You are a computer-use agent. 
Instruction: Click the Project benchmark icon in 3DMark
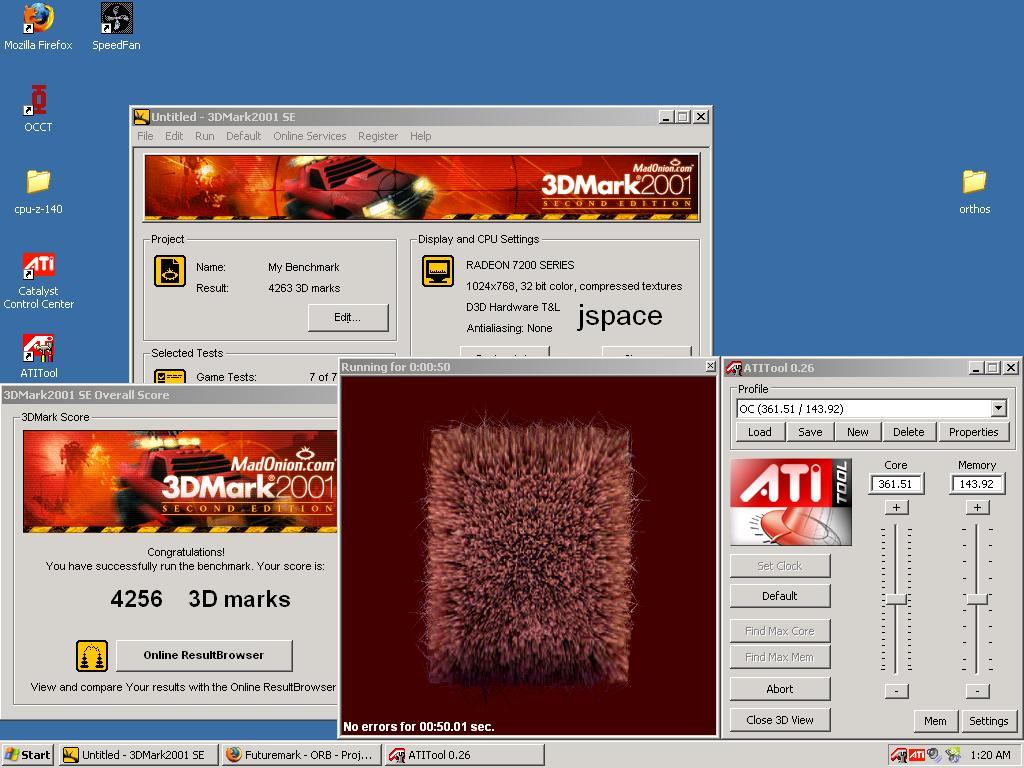point(170,271)
